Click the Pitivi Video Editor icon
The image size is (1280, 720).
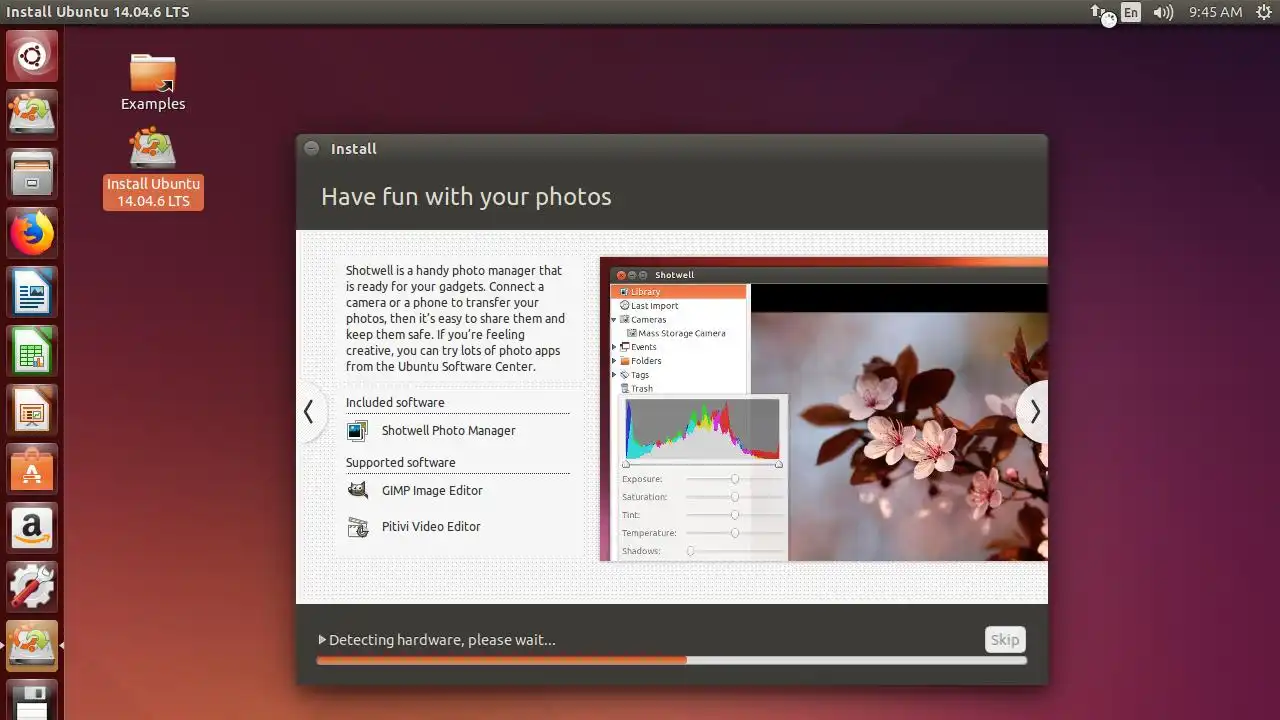[x=357, y=527]
